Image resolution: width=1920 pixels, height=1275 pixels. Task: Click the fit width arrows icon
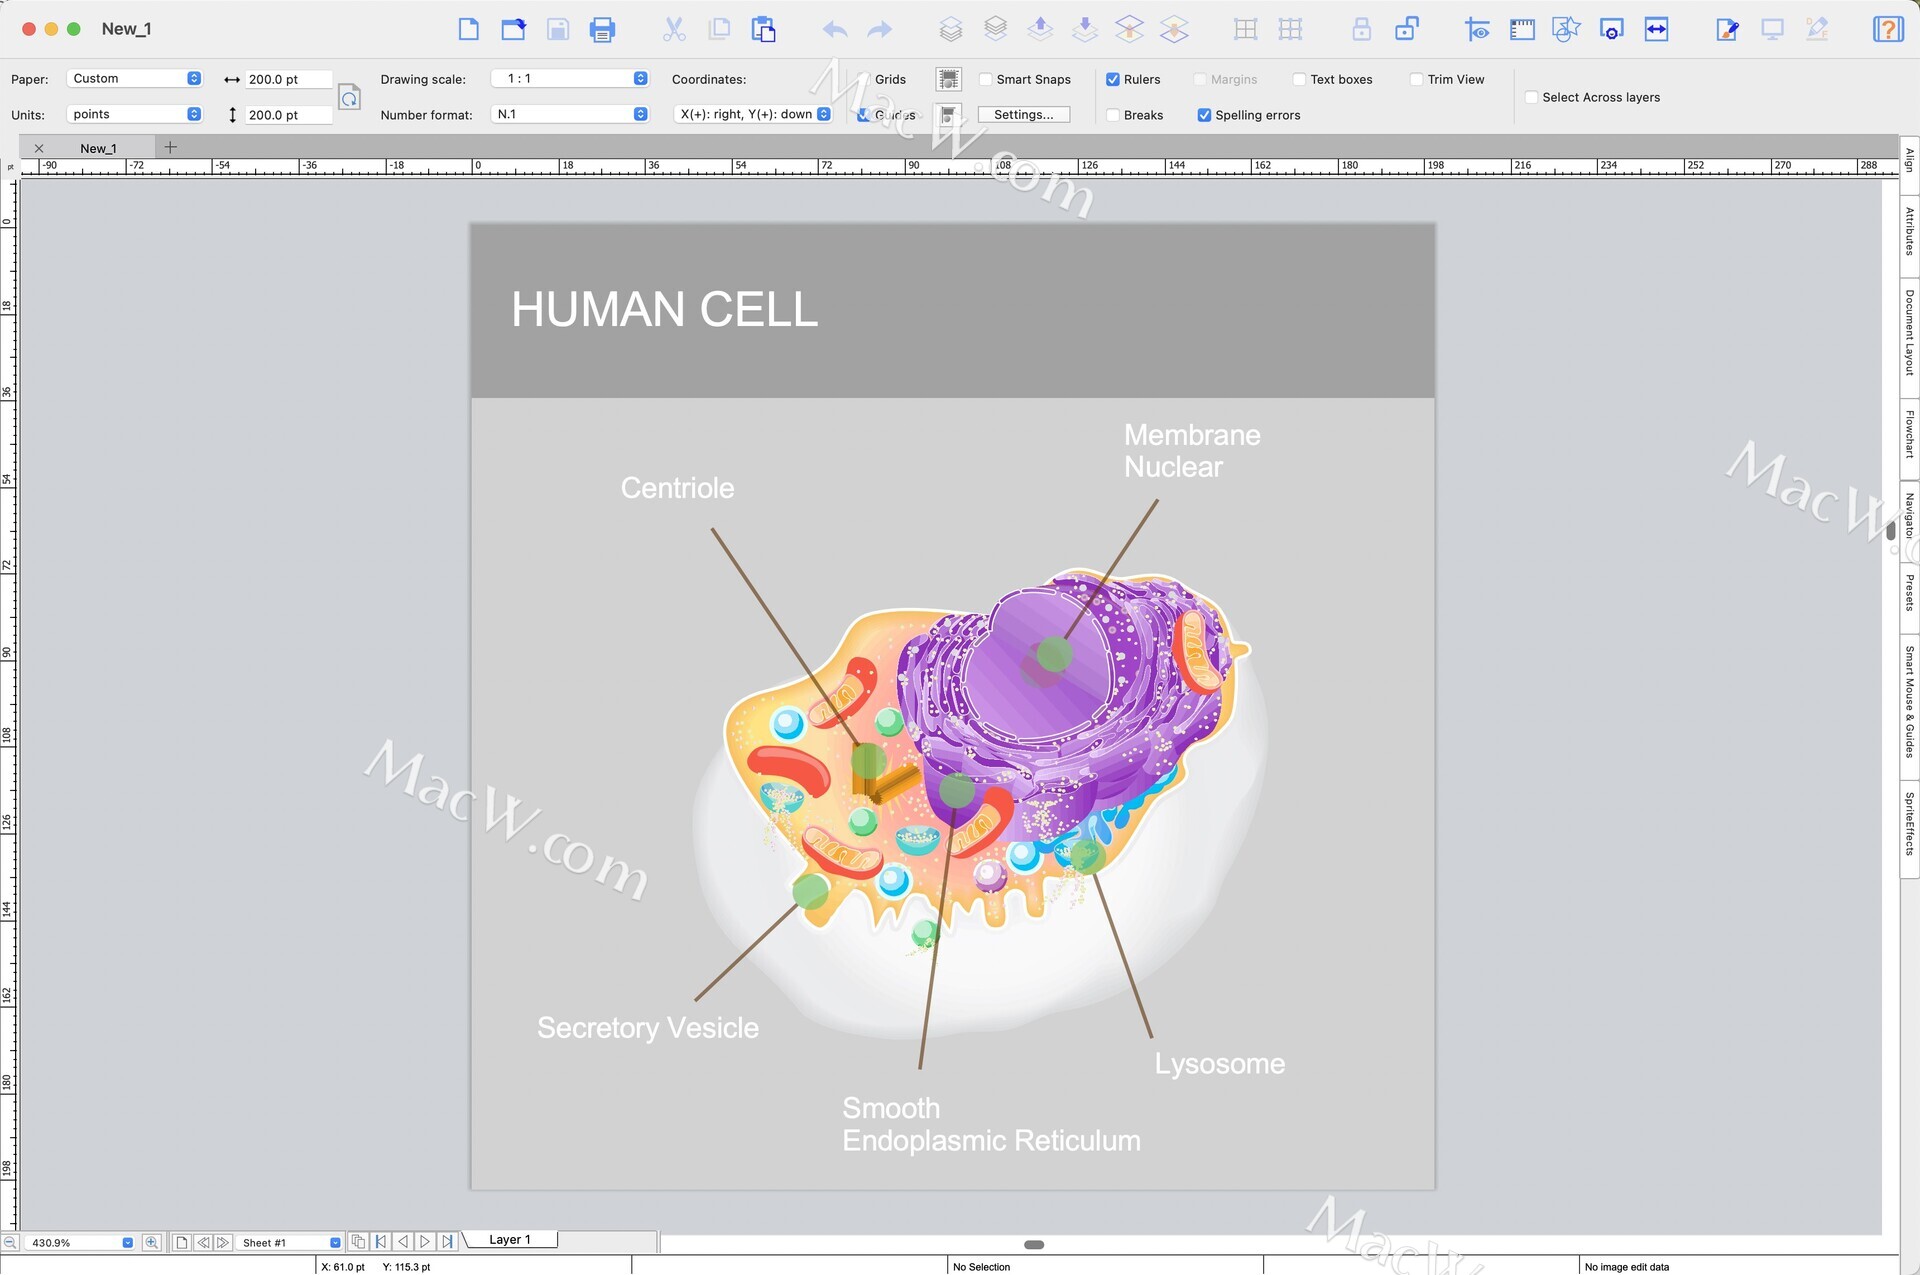1656,29
